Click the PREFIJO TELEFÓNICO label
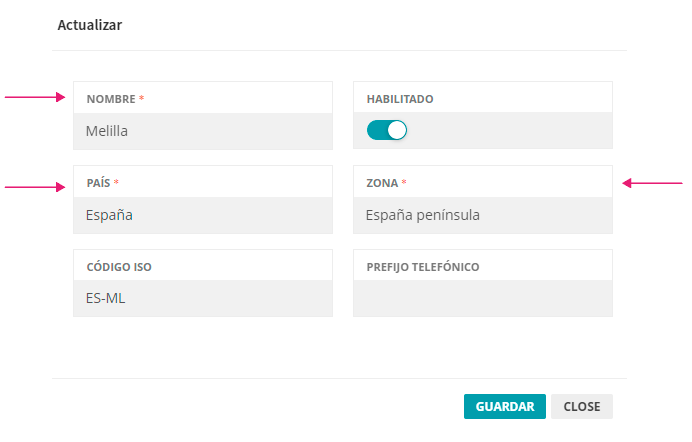 pyautogui.click(x=423, y=267)
